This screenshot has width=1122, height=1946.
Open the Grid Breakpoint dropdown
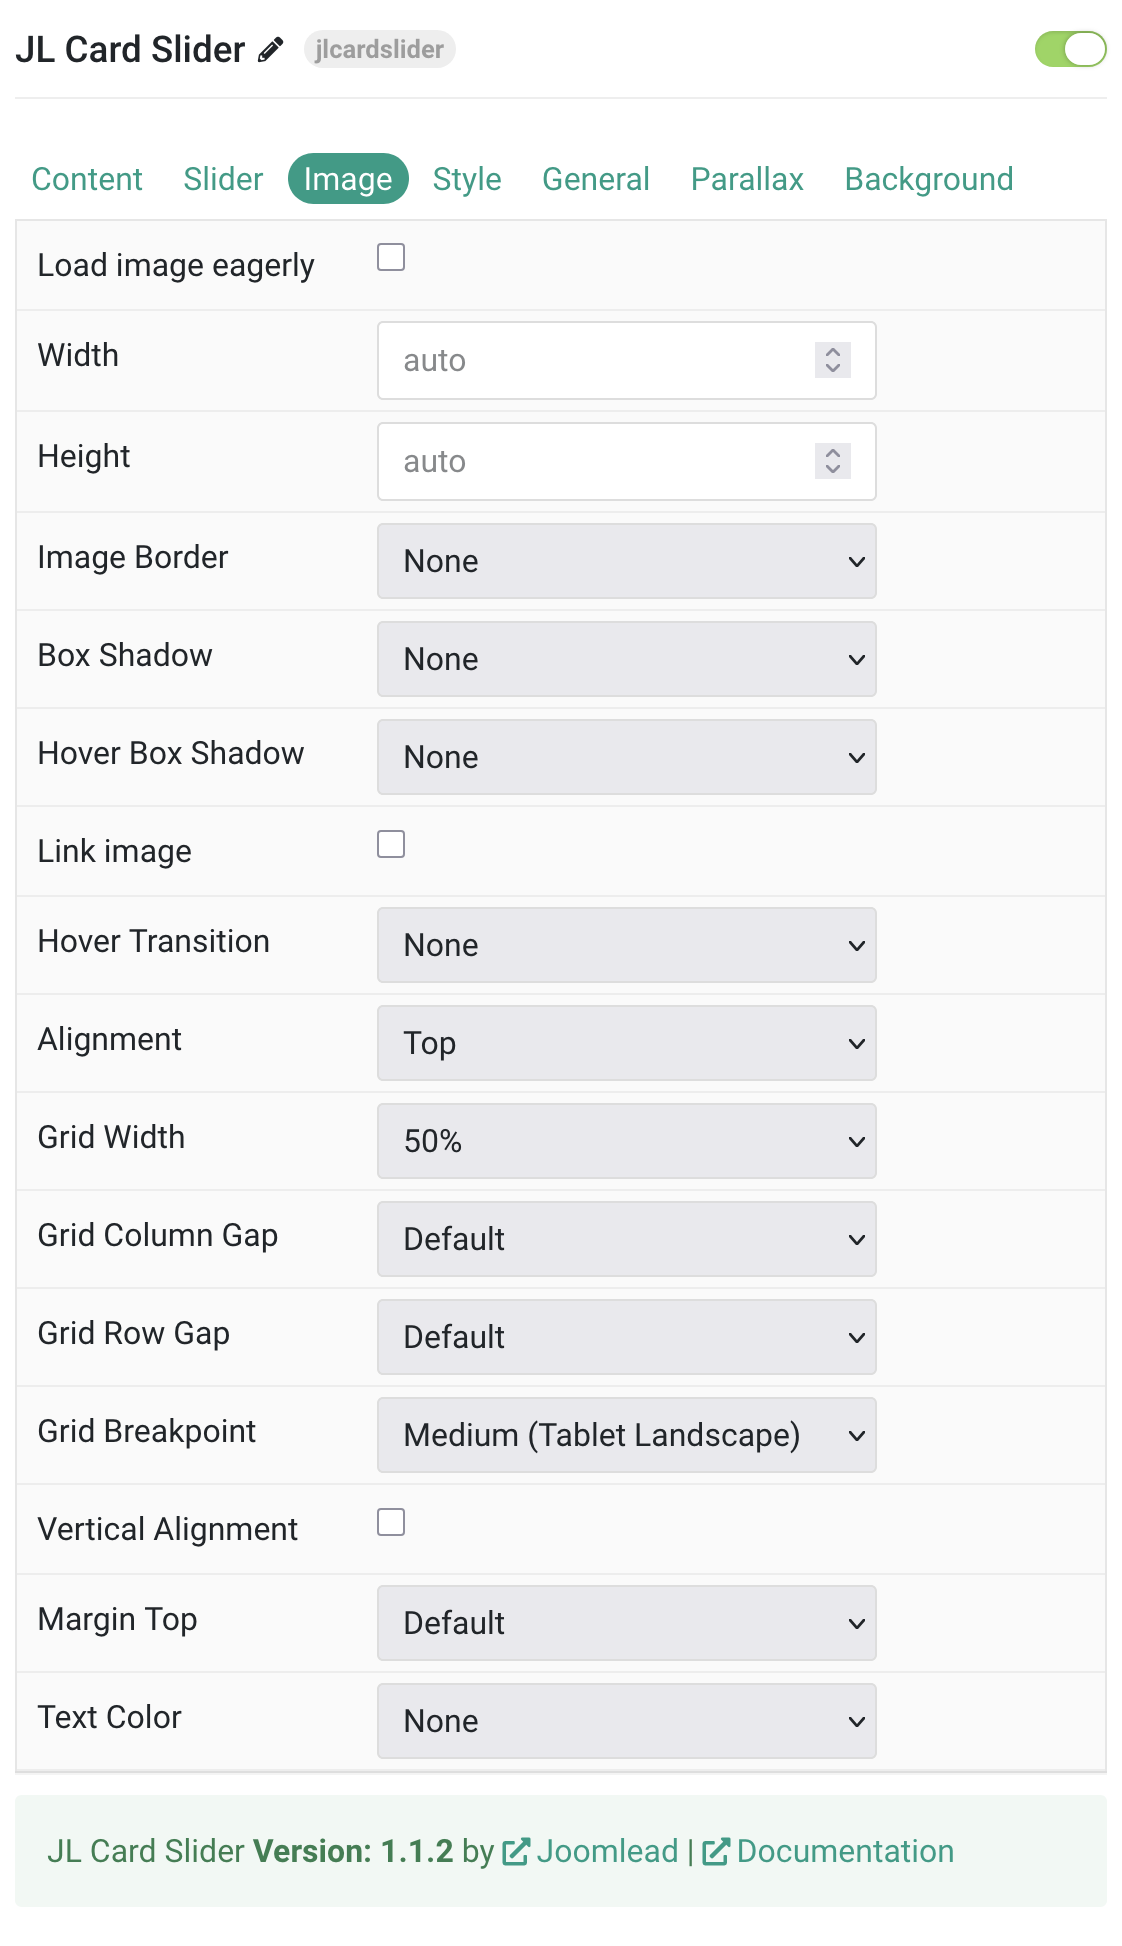[627, 1435]
